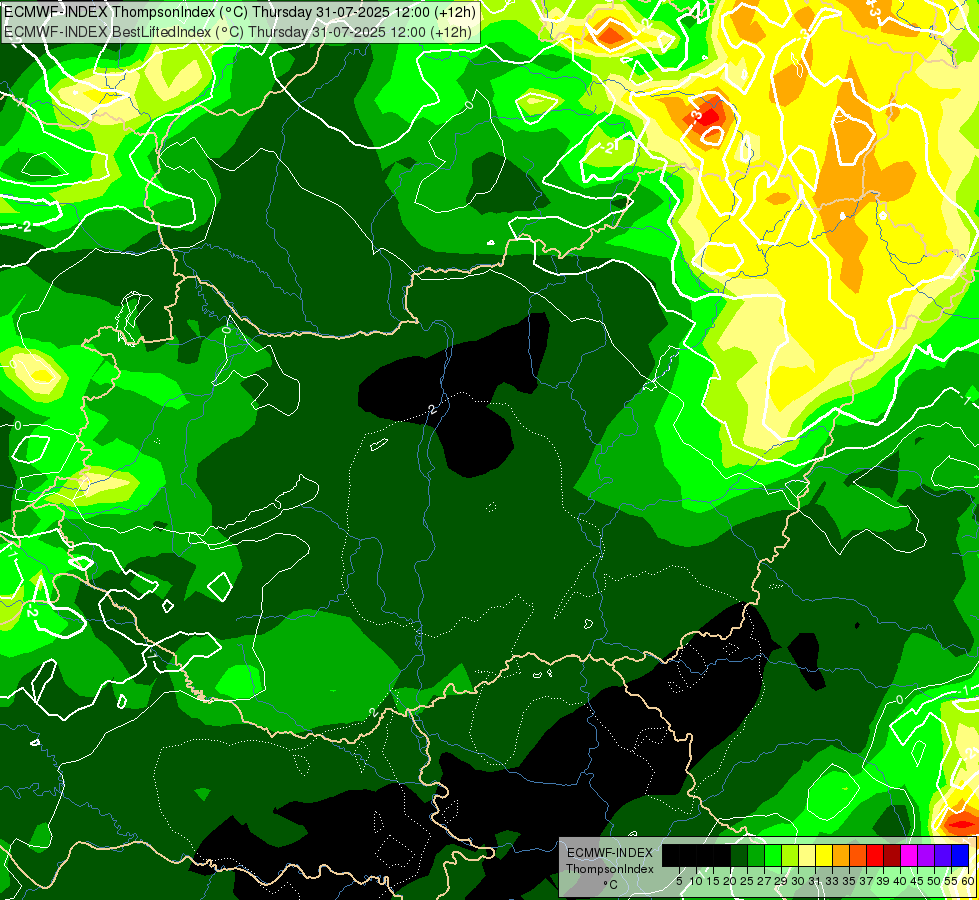
Task: Pick the medium green legend swatch (25–27)
Action: tap(756, 855)
